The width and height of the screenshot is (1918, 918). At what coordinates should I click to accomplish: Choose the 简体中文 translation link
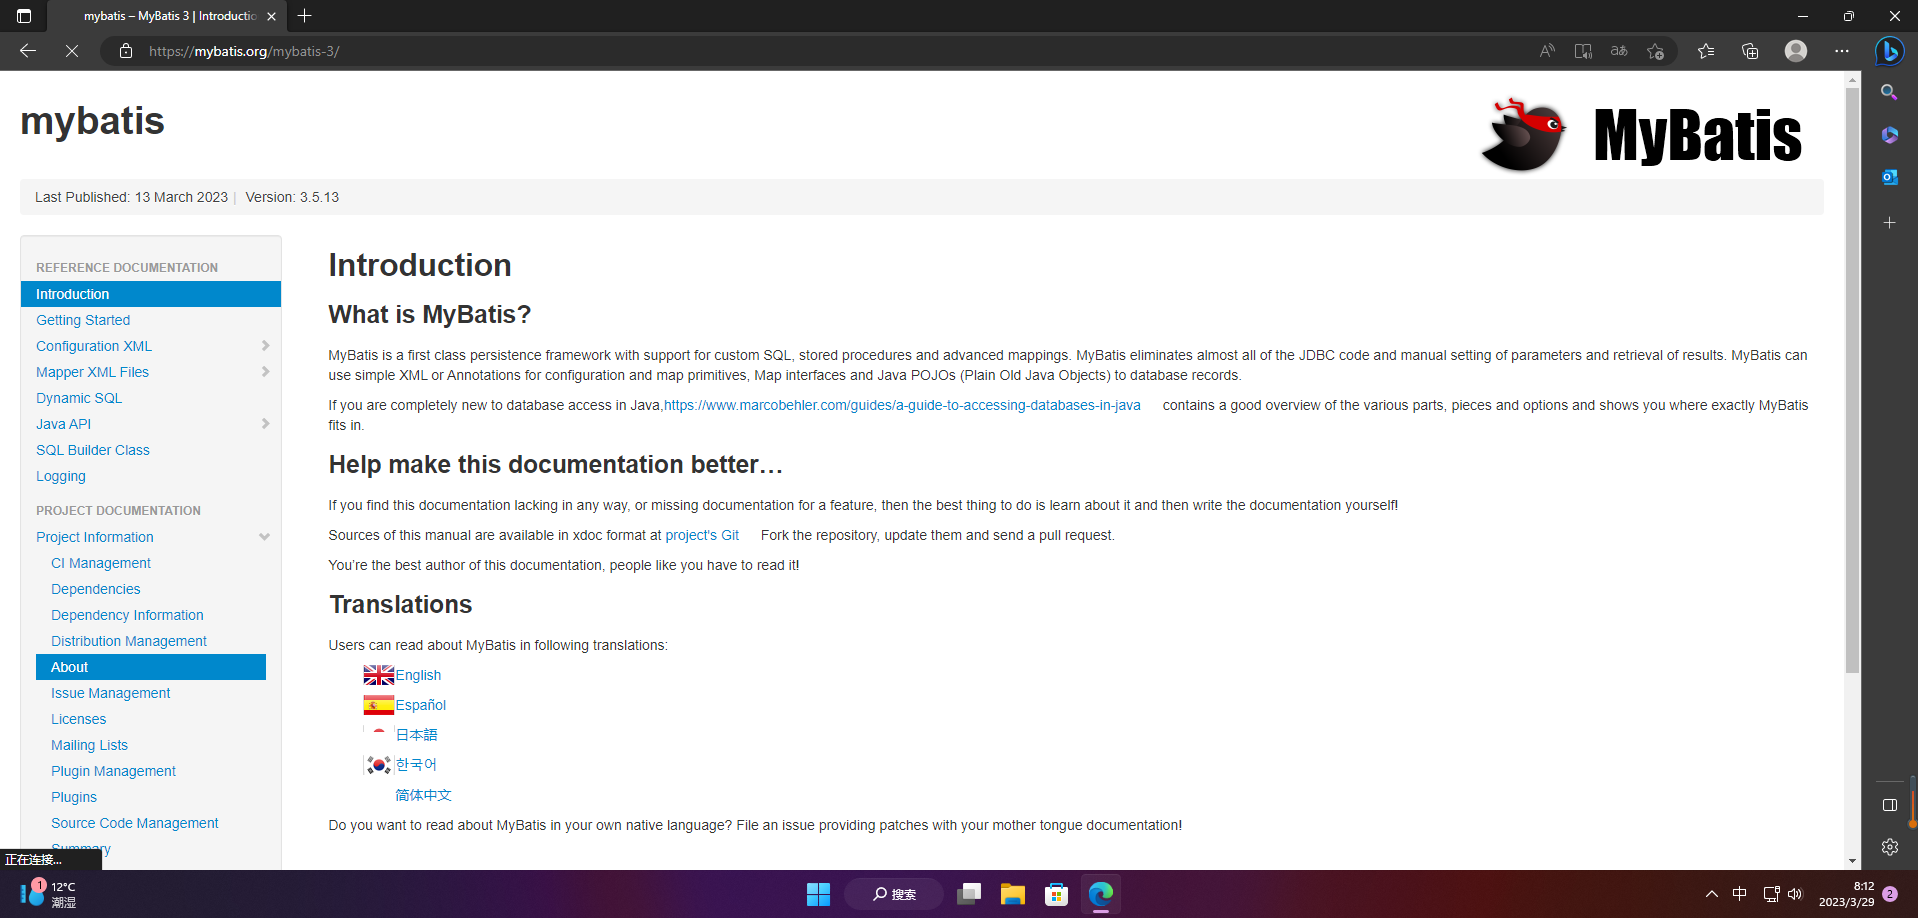[x=423, y=795]
